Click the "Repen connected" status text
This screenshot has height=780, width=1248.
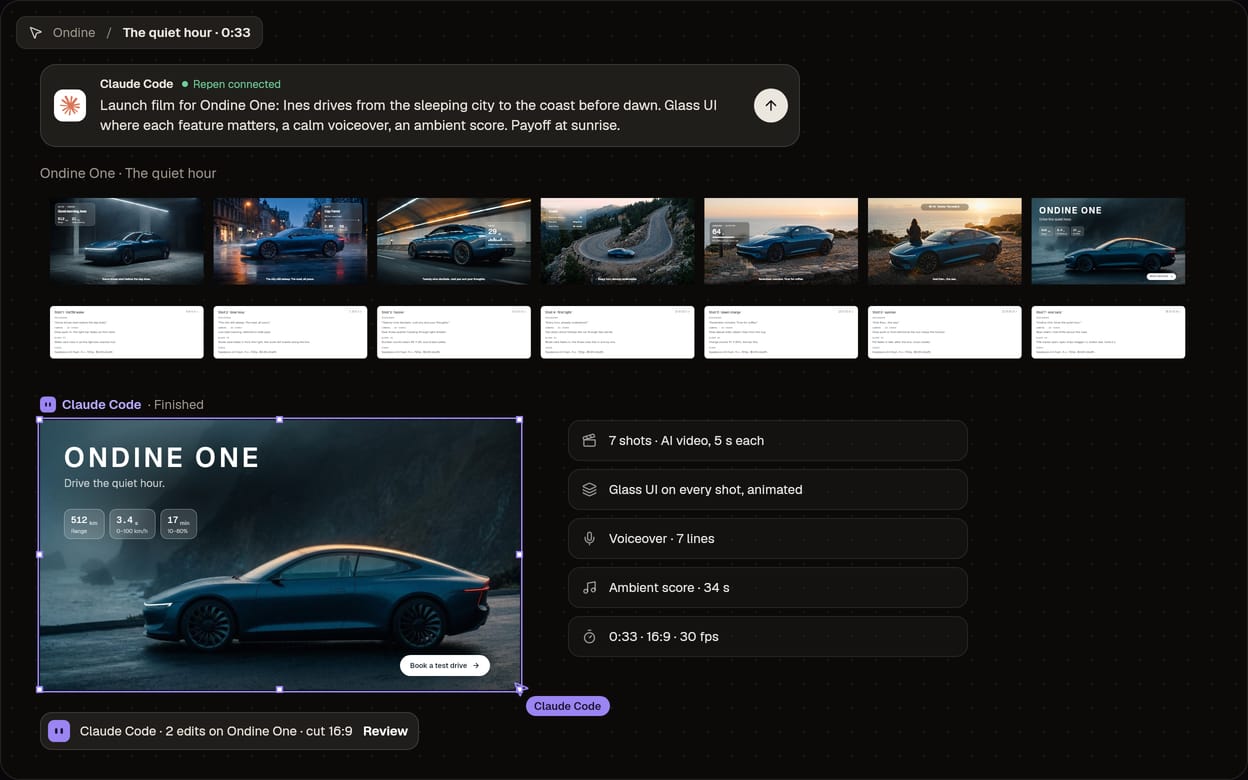pos(237,84)
